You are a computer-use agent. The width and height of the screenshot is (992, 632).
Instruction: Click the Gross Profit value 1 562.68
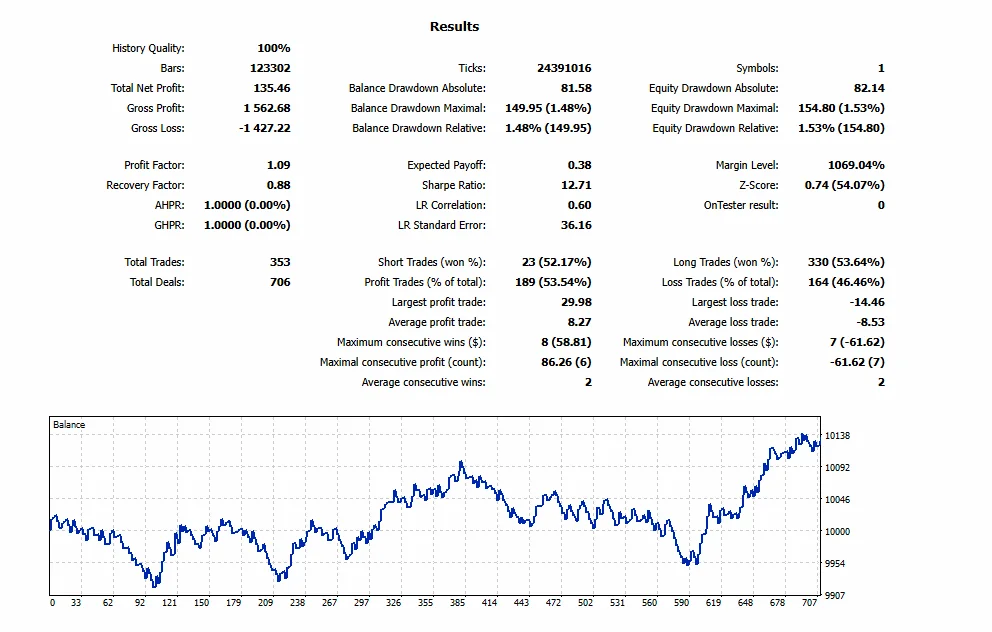click(267, 108)
